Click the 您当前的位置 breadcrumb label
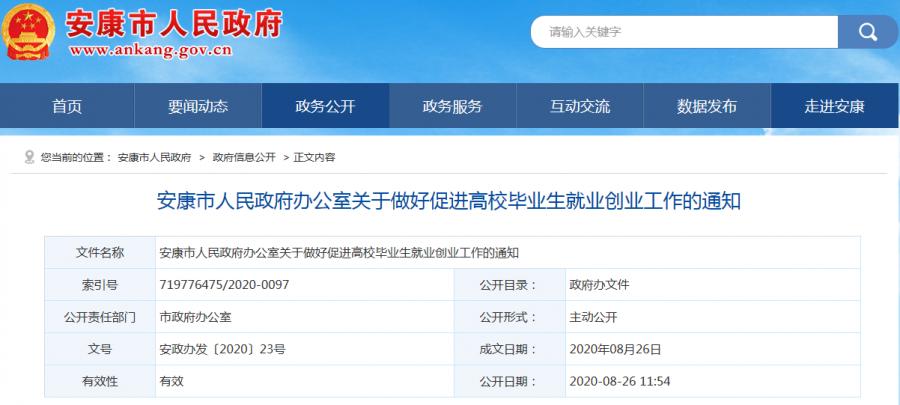Viewport: 900px width, 405px height. point(76,157)
